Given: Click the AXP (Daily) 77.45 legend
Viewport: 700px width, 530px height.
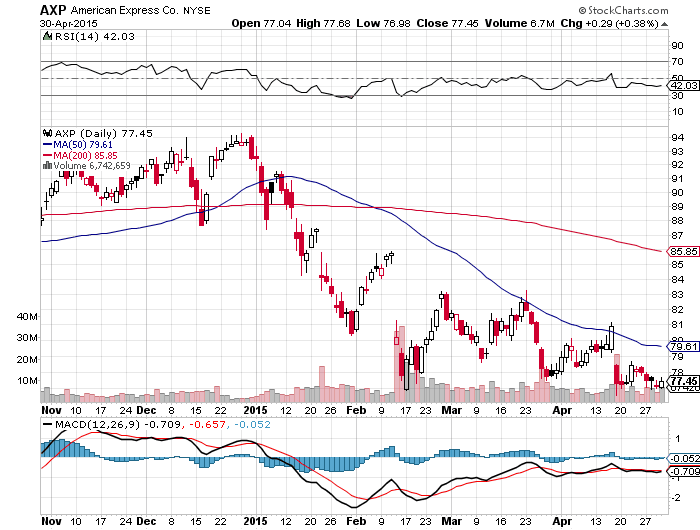Looking at the screenshot, I should [x=104, y=133].
